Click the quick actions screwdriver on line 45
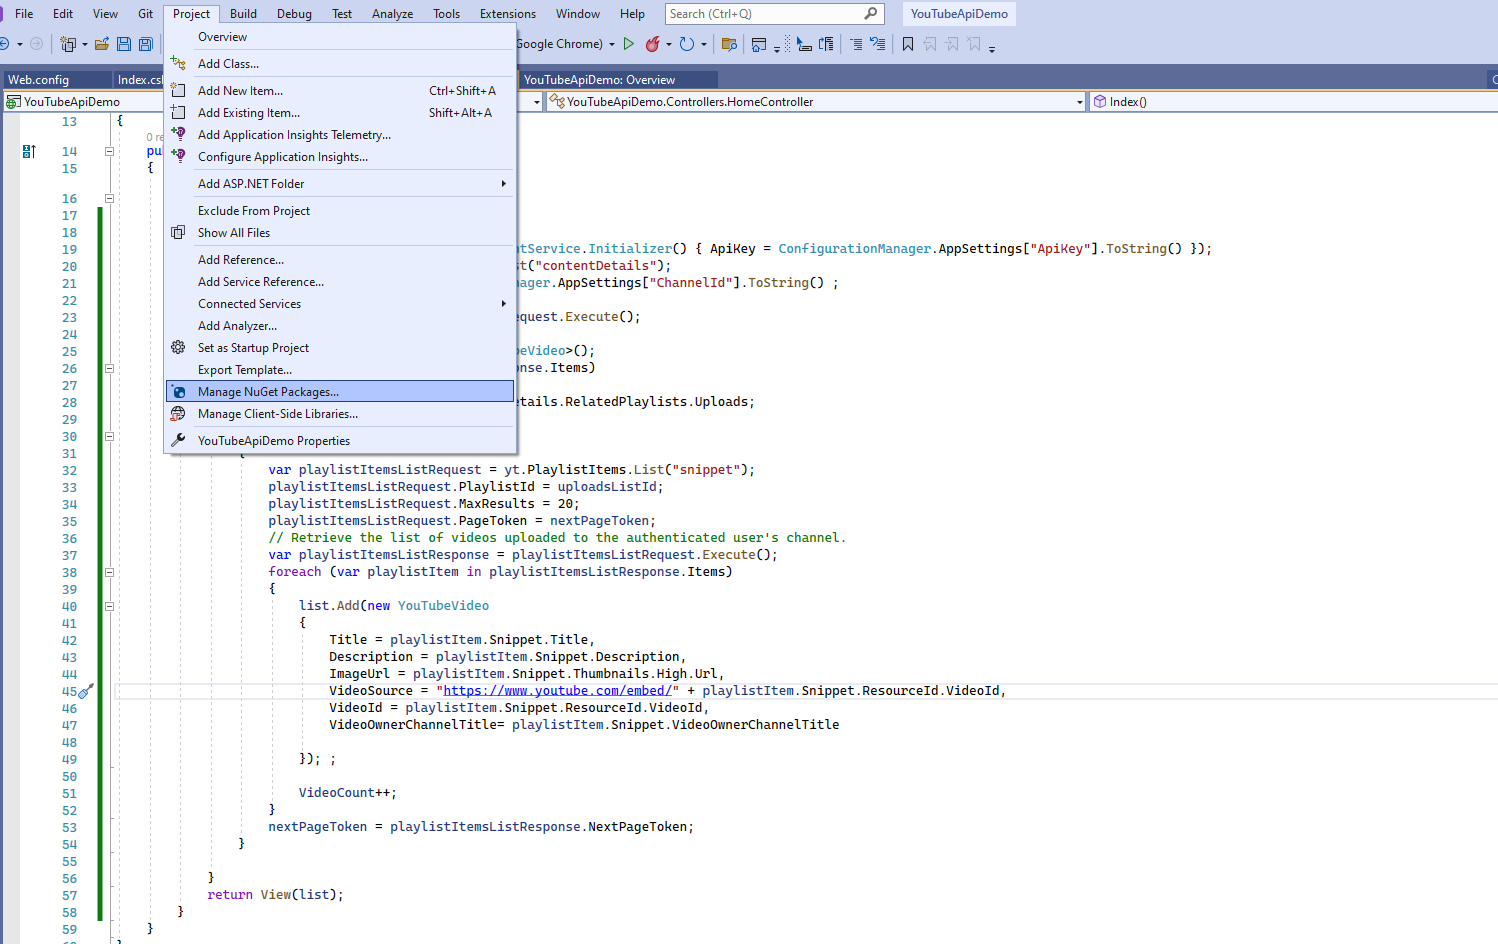The image size is (1498, 944). (86, 691)
